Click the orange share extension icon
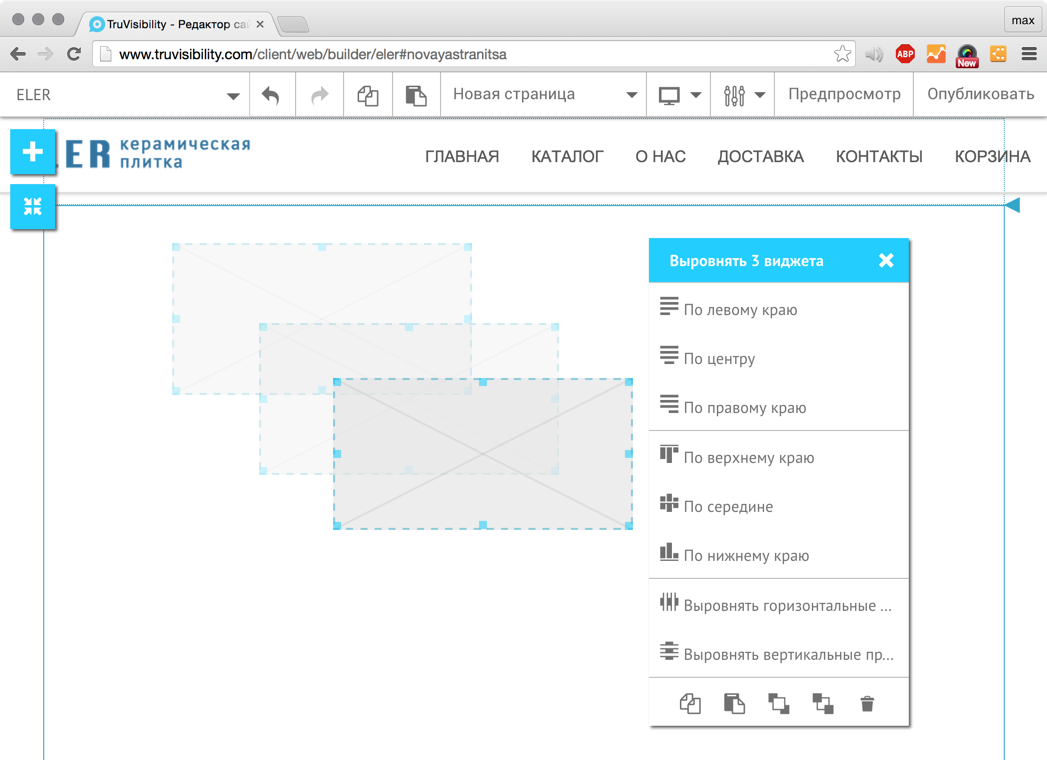 [998, 54]
